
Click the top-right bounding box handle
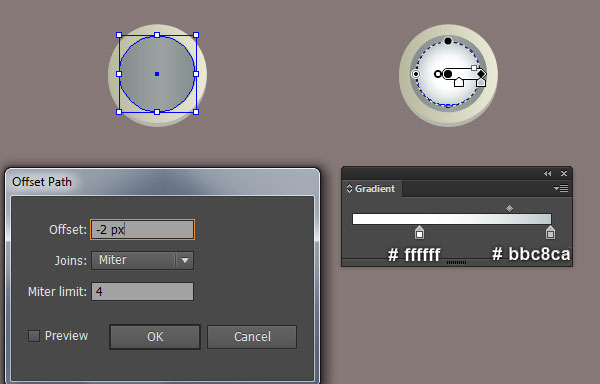pos(196,35)
